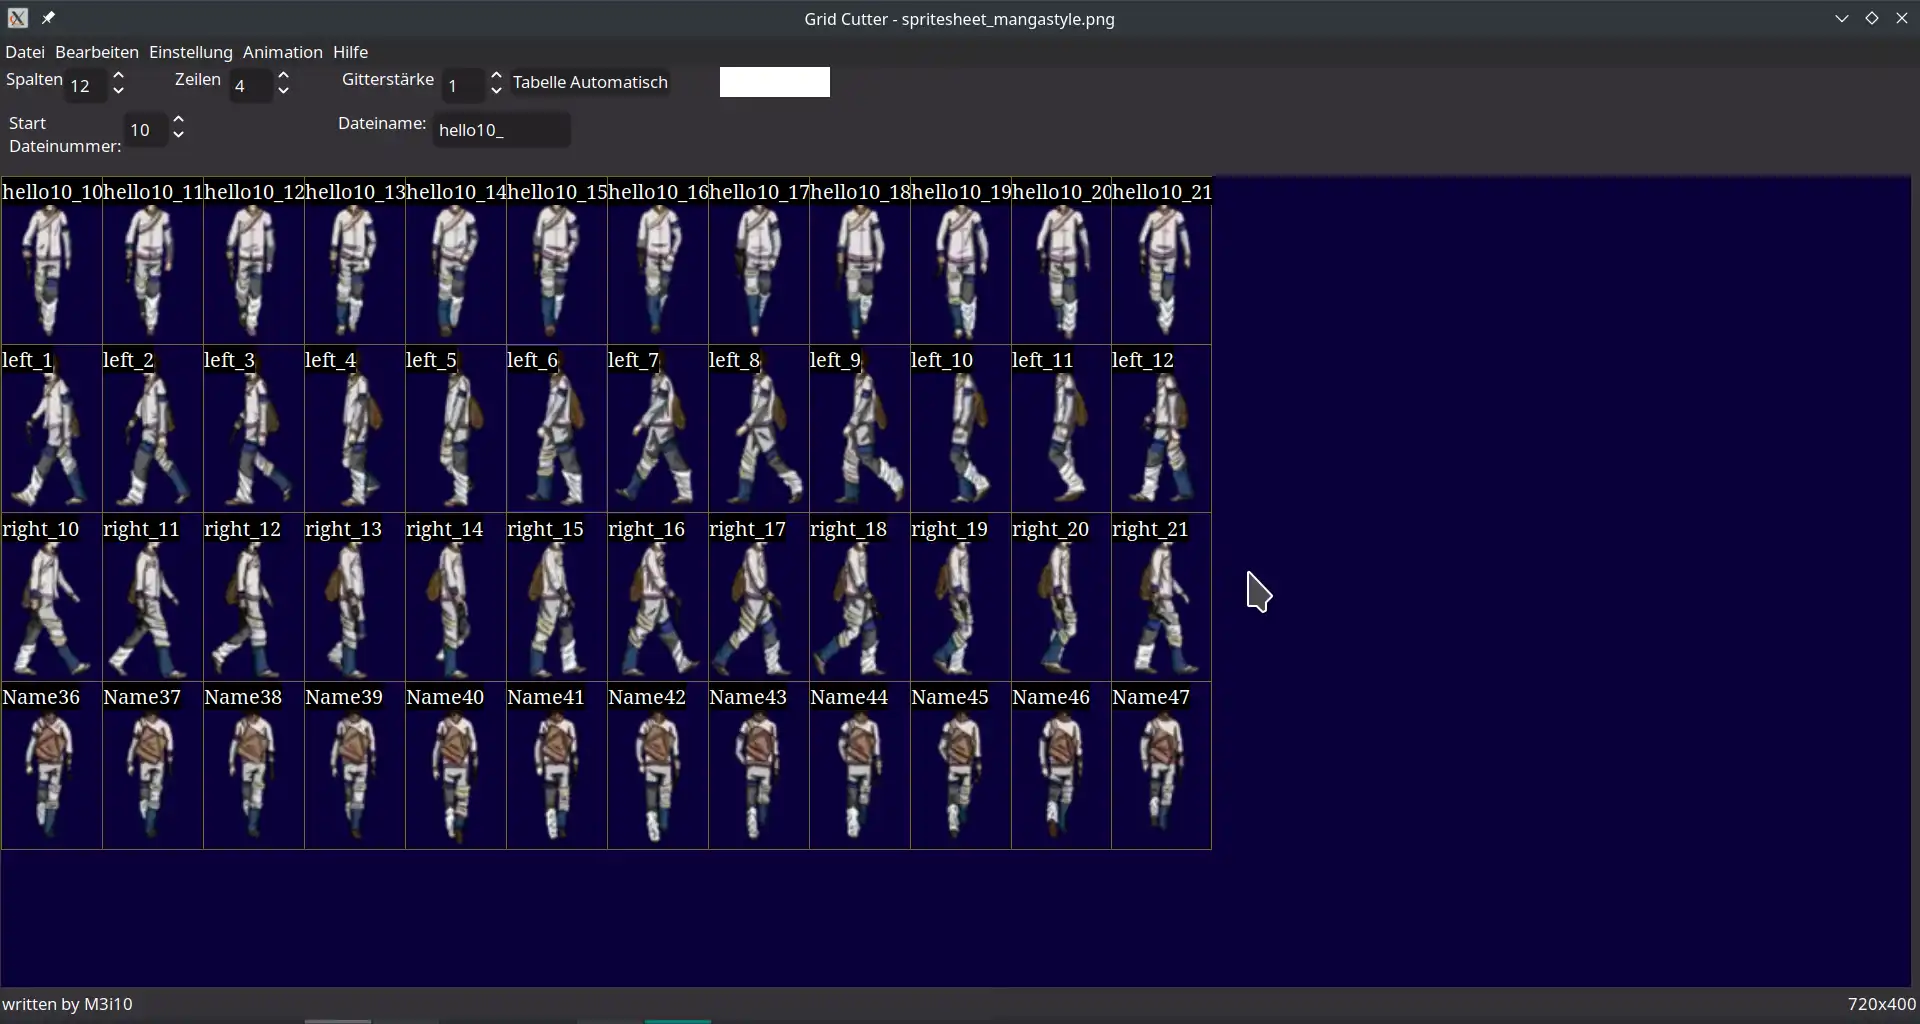Focus the Dateiname text field
The height and width of the screenshot is (1024, 1920).
500,130
